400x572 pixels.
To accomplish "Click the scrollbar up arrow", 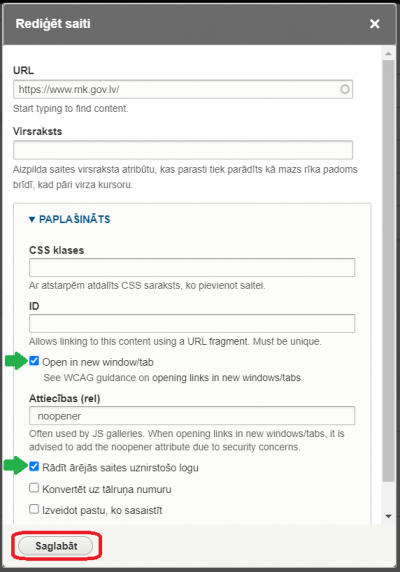I will 388,54.
